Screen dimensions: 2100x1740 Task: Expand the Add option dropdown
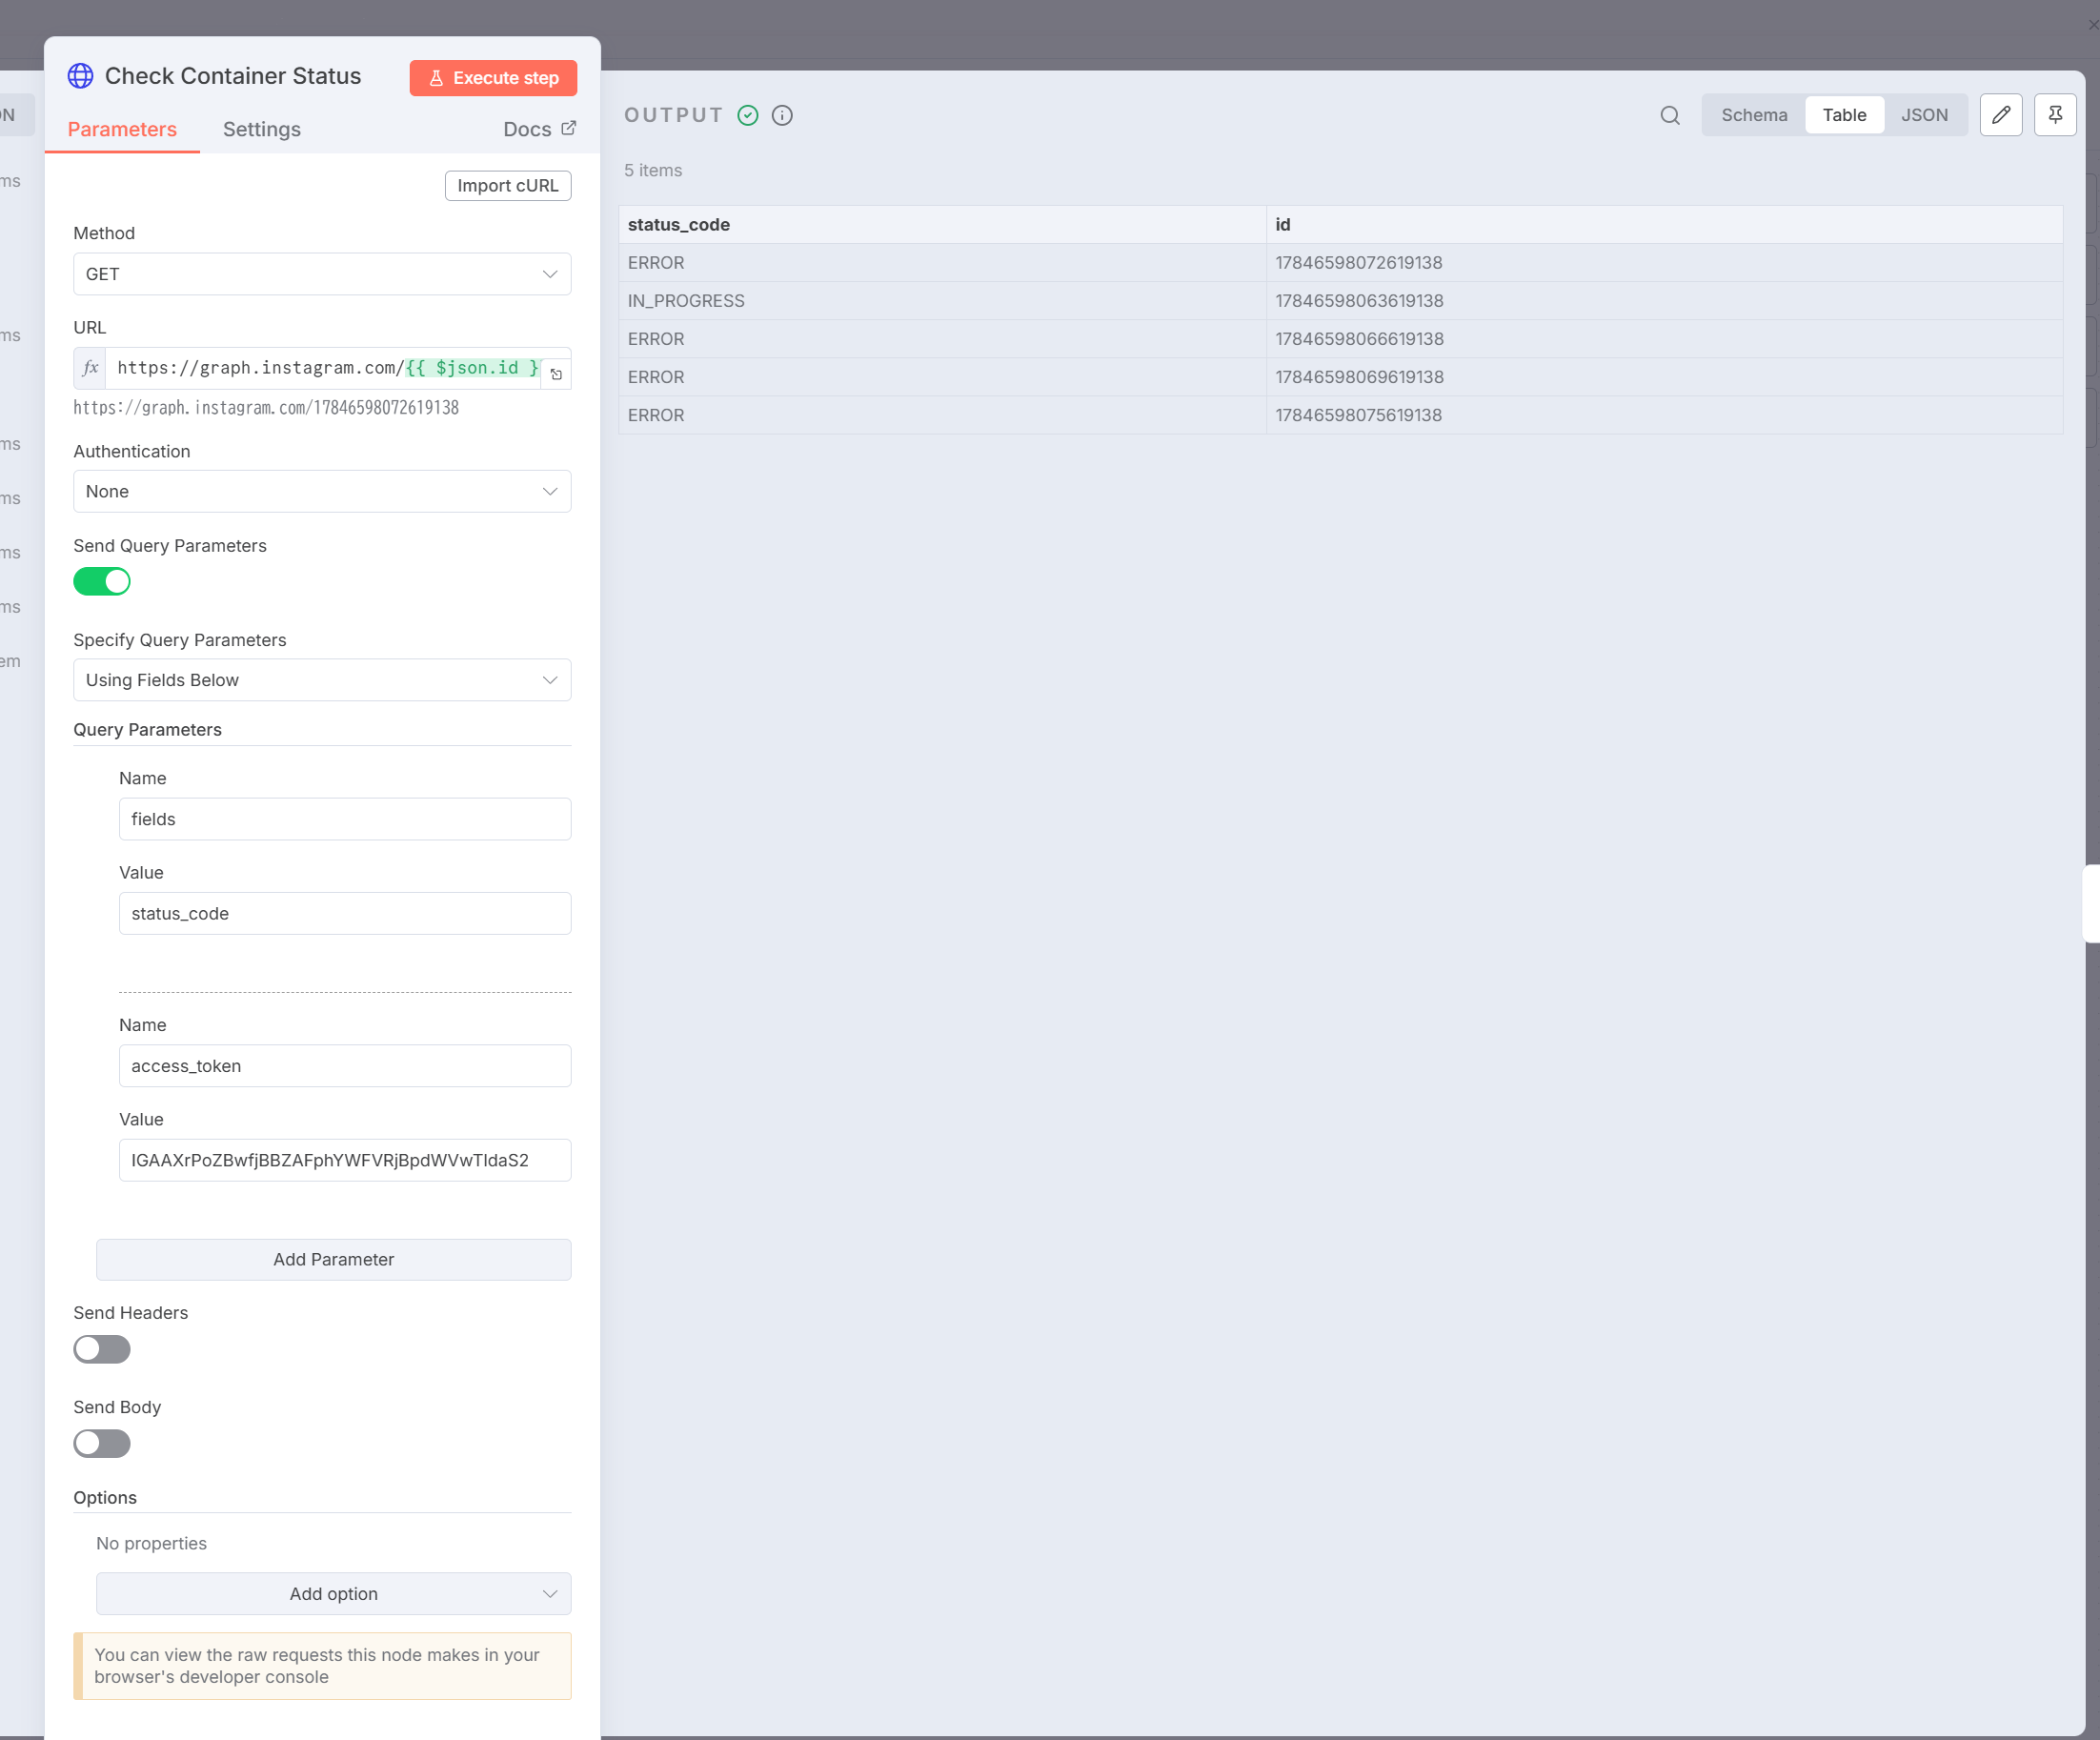pyautogui.click(x=333, y=1593)
